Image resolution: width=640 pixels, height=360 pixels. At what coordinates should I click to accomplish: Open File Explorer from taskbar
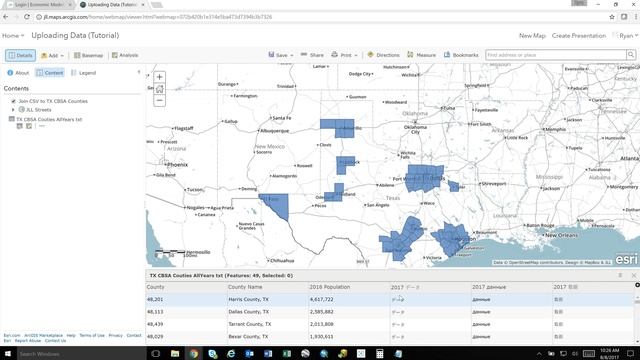click(x=175, y=353)
